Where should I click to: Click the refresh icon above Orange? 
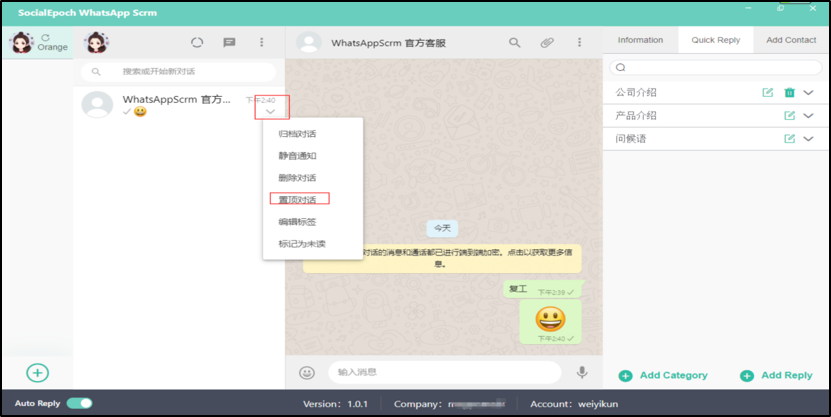point(46,38)
